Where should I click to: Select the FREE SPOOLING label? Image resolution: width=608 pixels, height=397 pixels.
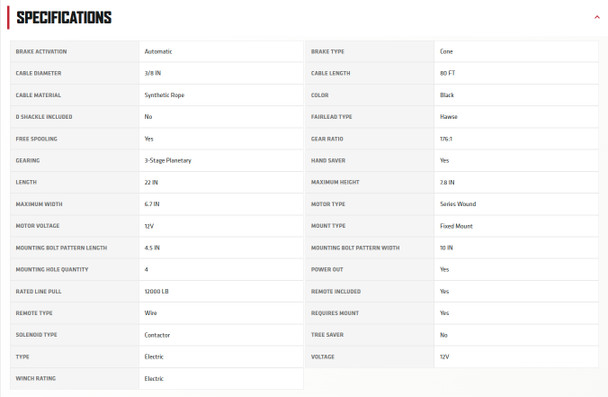36,139
